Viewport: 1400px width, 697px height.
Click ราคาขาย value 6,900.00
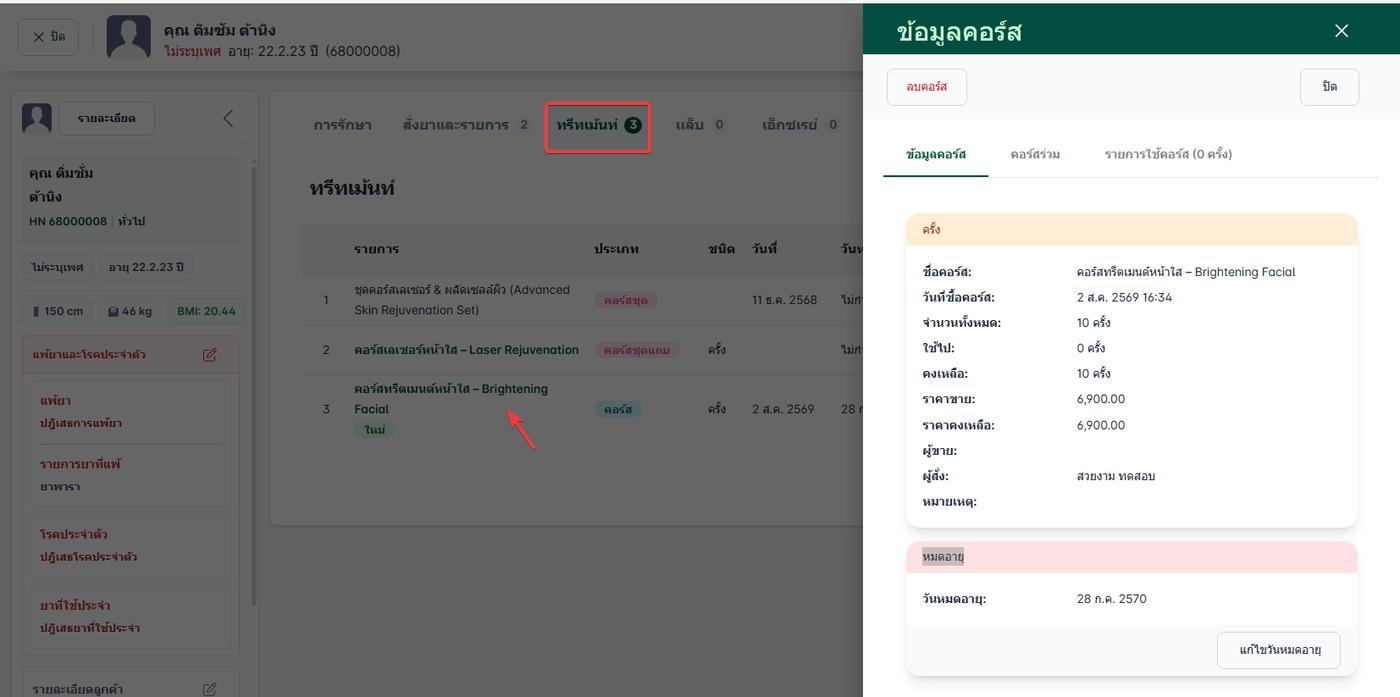pyautogui.click(x=1101, y=399)
